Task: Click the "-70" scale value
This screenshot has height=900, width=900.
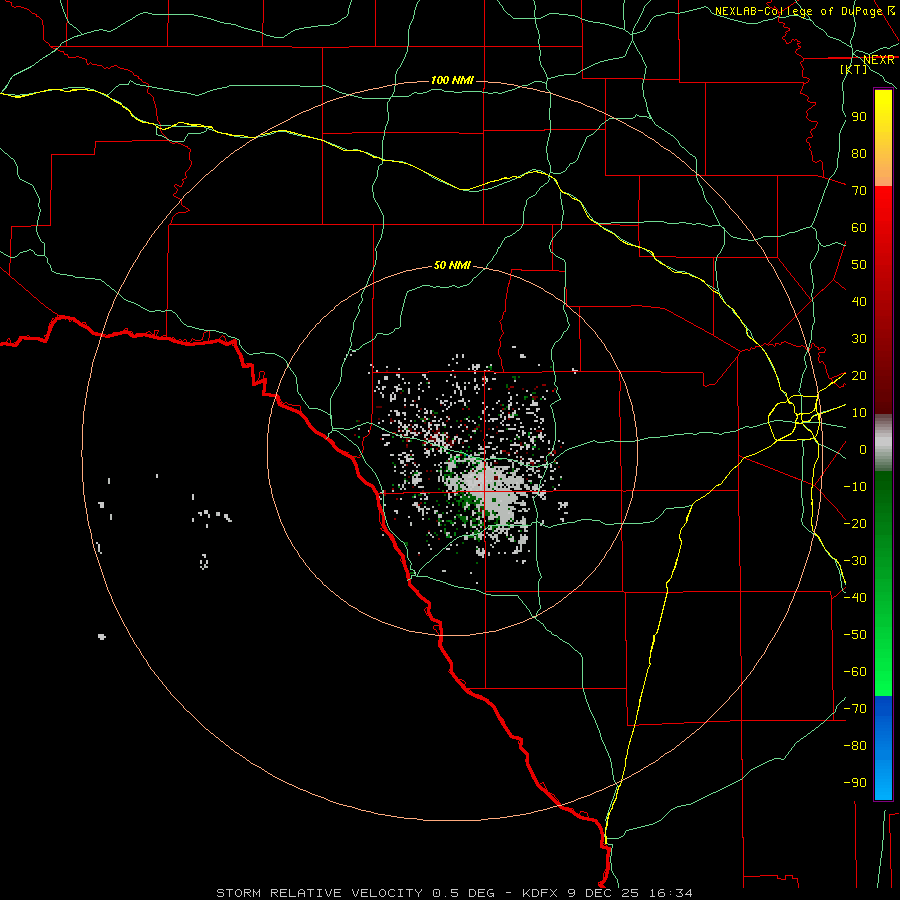Action: (x=855, y=709)
